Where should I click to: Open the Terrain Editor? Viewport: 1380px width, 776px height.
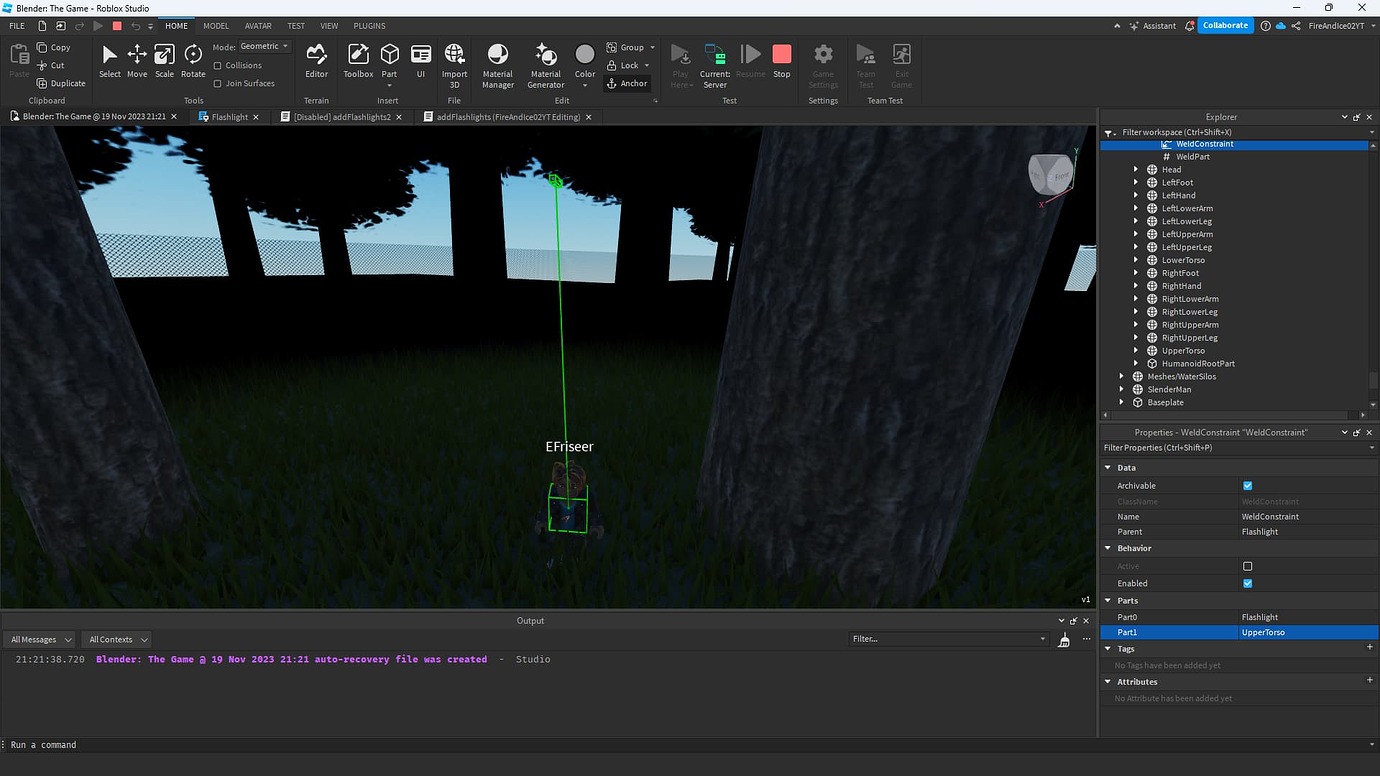click(316, 60)
